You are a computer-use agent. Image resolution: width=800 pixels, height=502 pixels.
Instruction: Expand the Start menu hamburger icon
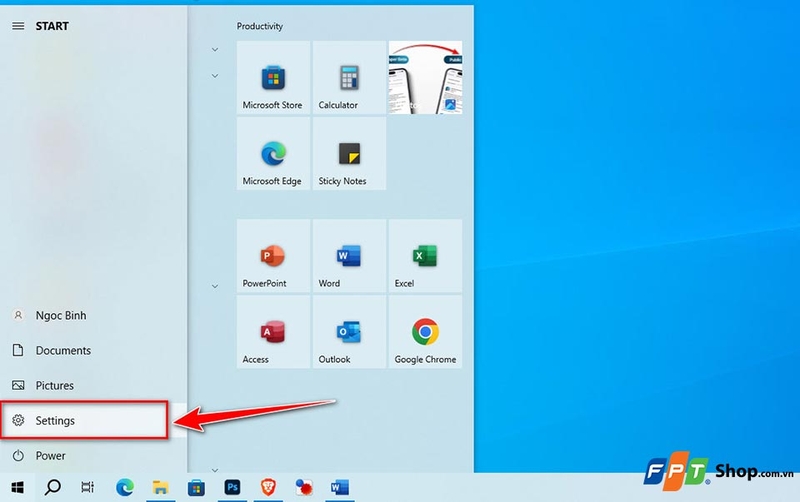tap(18, 26)
